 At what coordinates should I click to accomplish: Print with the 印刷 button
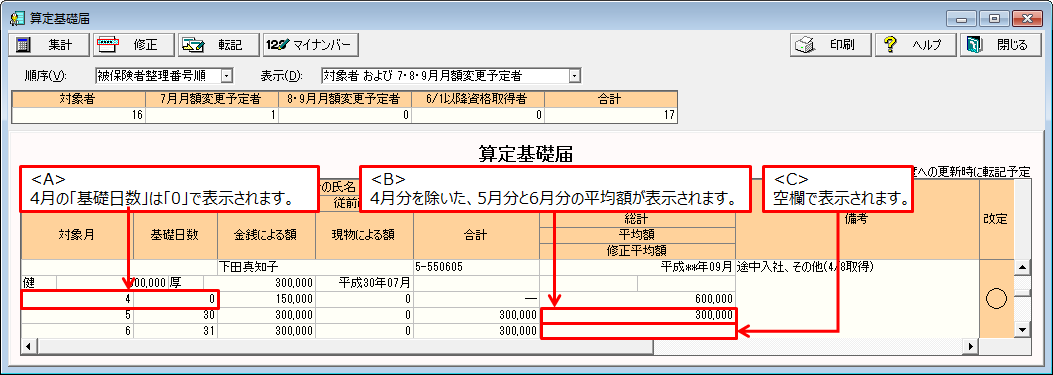pyautogui.click(x=830, y=45)
